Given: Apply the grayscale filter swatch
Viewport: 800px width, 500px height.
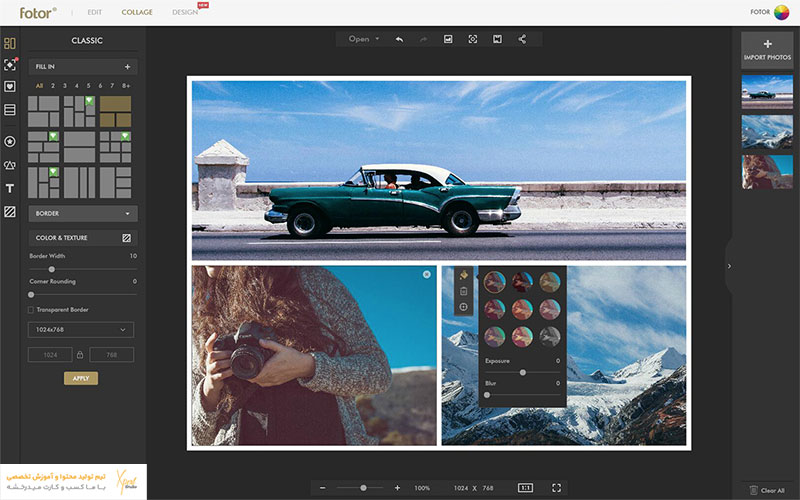Looking at the screenshot, I should (549, 337).
